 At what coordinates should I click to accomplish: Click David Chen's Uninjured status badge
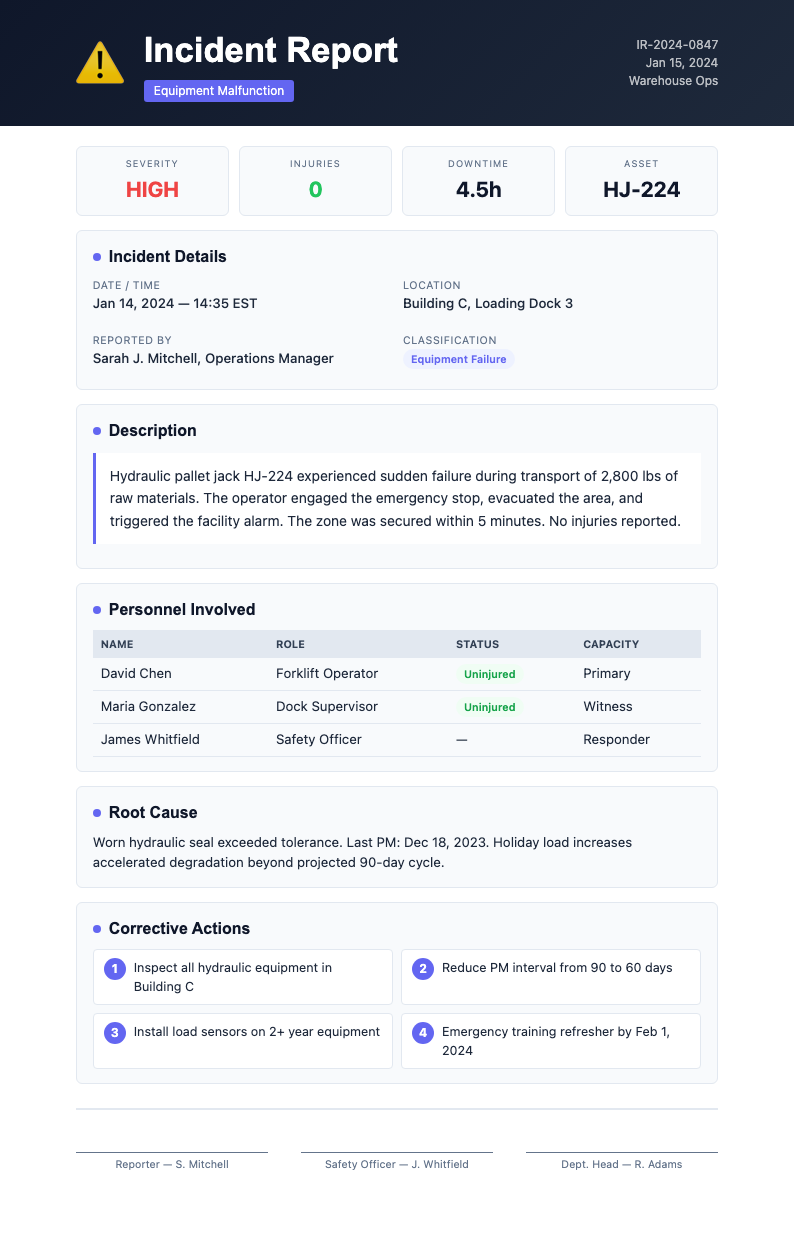click(x=490, y=674)
